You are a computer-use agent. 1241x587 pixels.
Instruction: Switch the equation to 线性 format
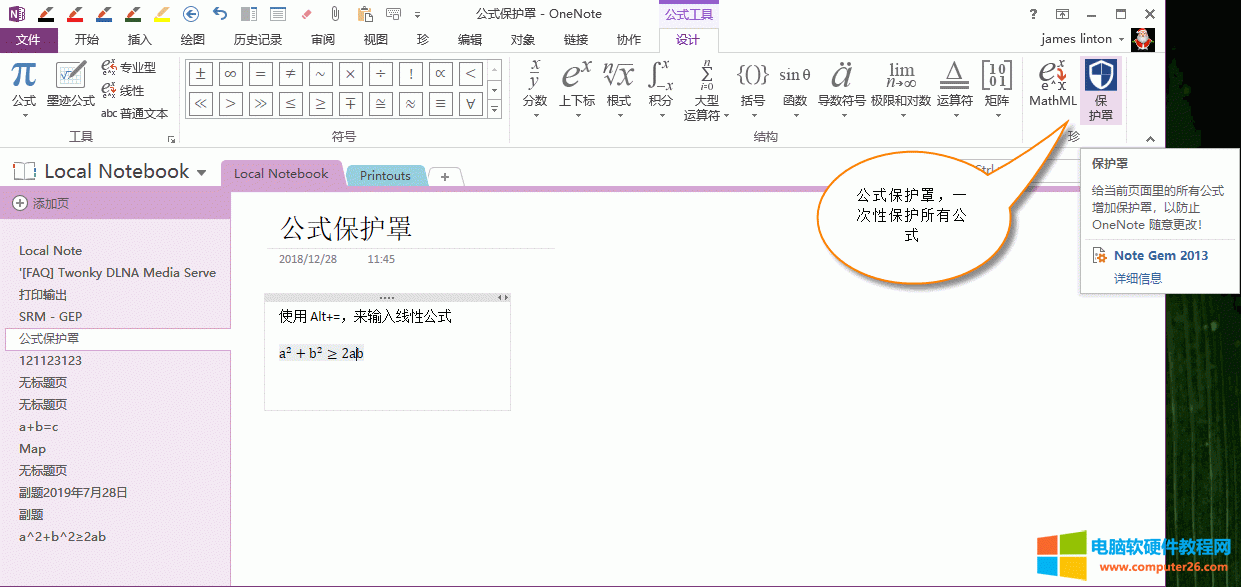pos(123,90)
